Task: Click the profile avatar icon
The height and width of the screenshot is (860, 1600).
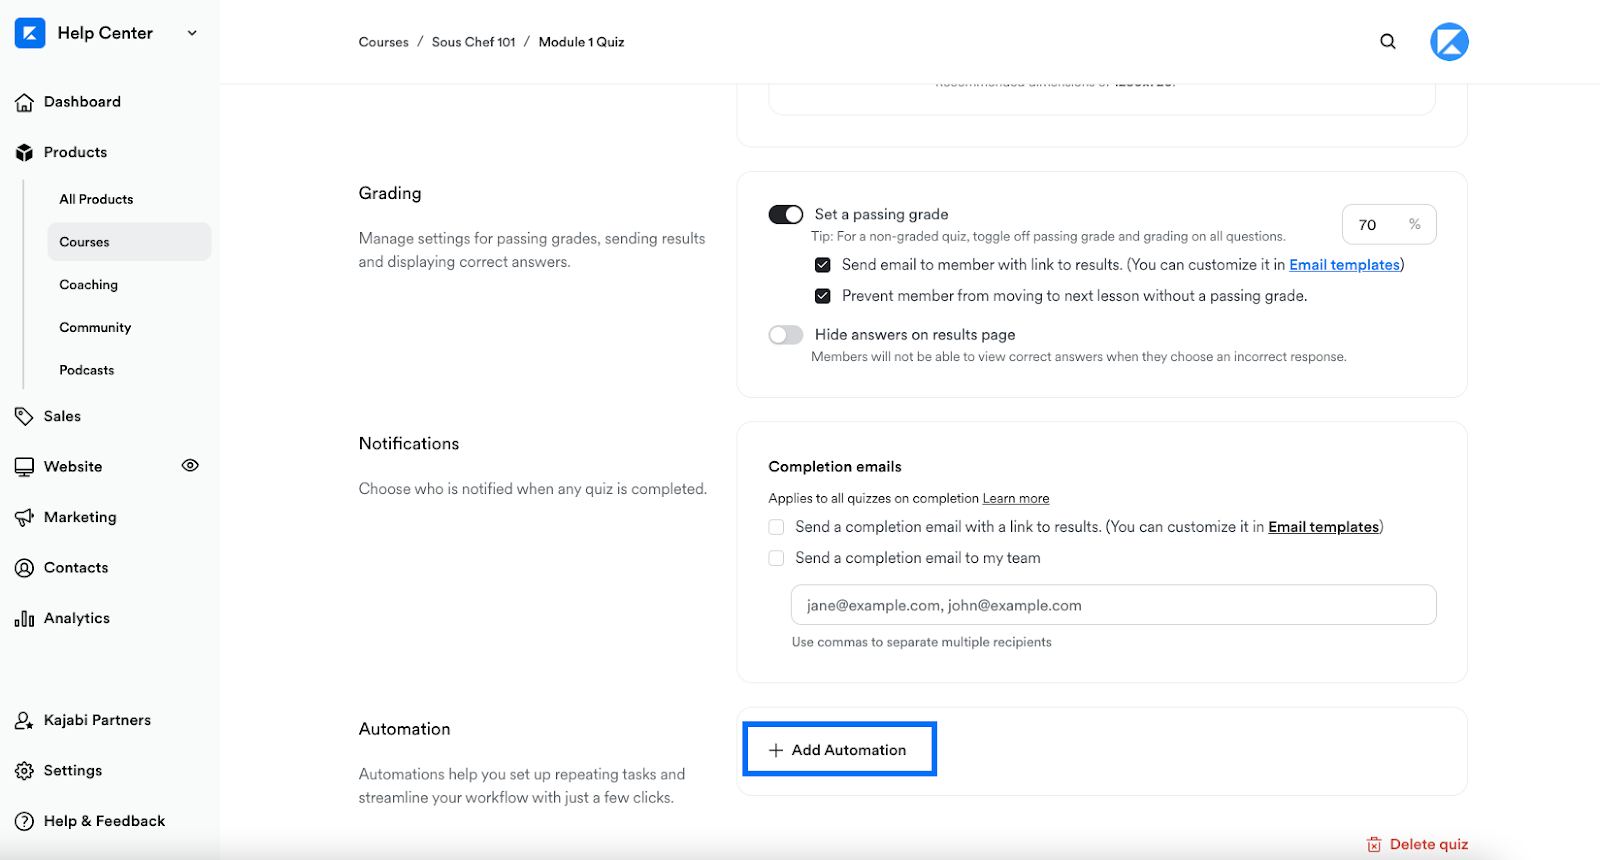Action: (1449, 42)
